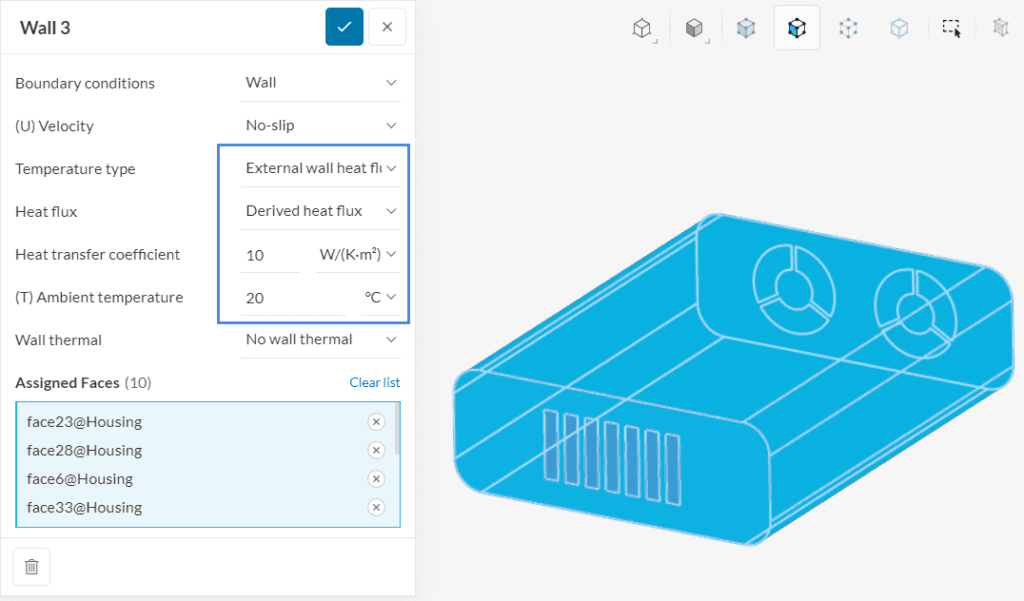Activate volume selection mode
This screenshot has width=1024, height=601.
pyautogui.click(x=746, y=29)
